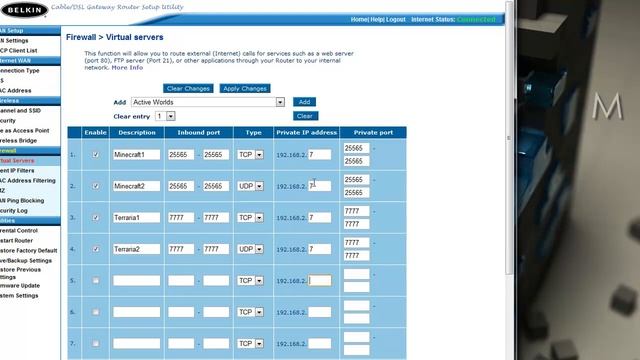640x360 pixels.
Task: Check the Enable box for row 6
Action: coord(96,312)
